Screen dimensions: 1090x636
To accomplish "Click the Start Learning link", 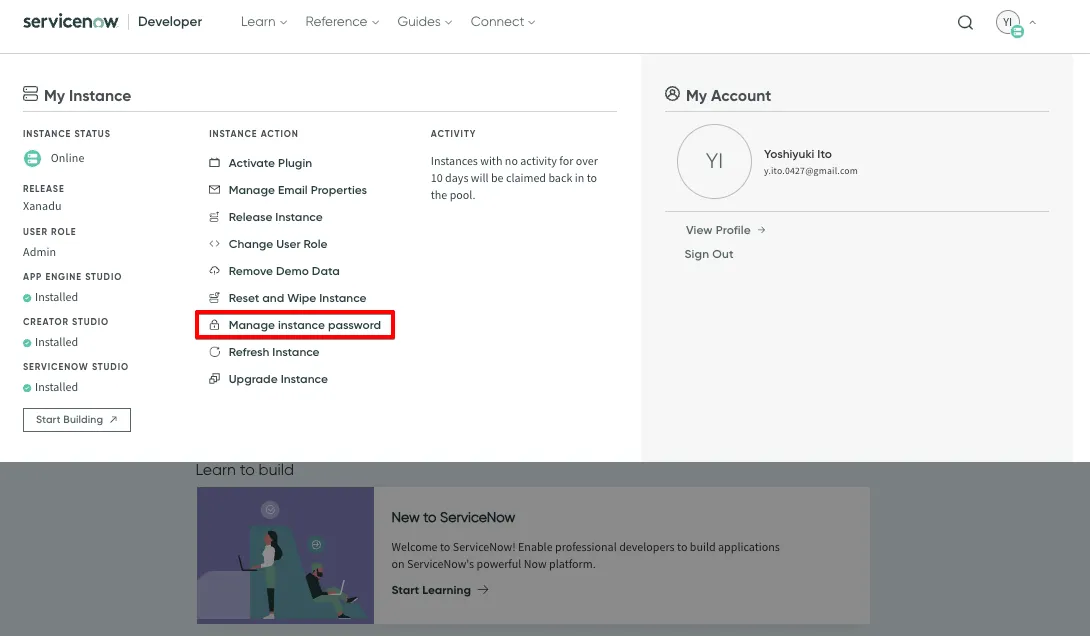I will tap(439, 590).
